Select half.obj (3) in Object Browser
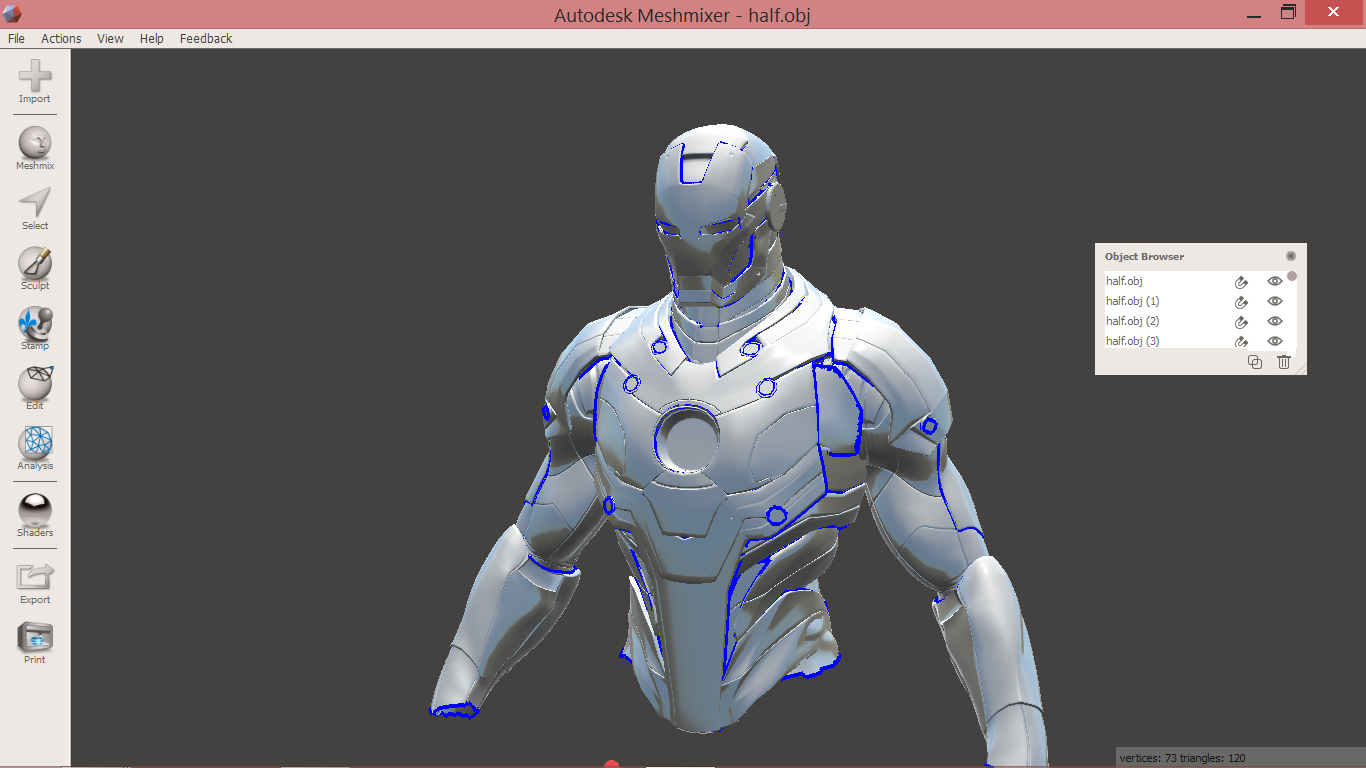 [1132, 341]
